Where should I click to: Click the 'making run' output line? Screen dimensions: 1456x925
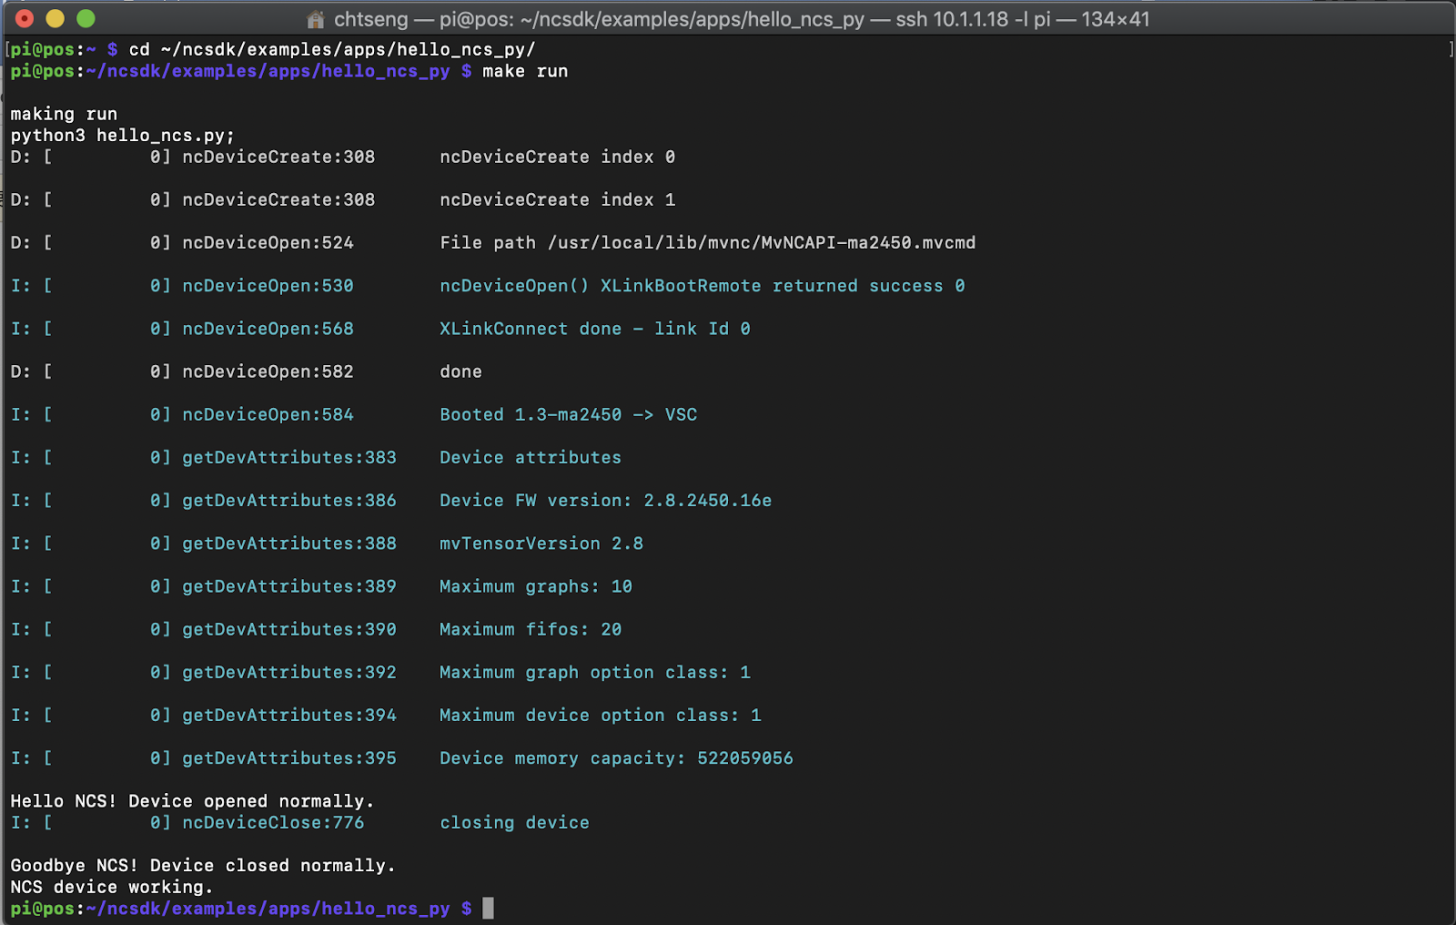click(64, 114)
